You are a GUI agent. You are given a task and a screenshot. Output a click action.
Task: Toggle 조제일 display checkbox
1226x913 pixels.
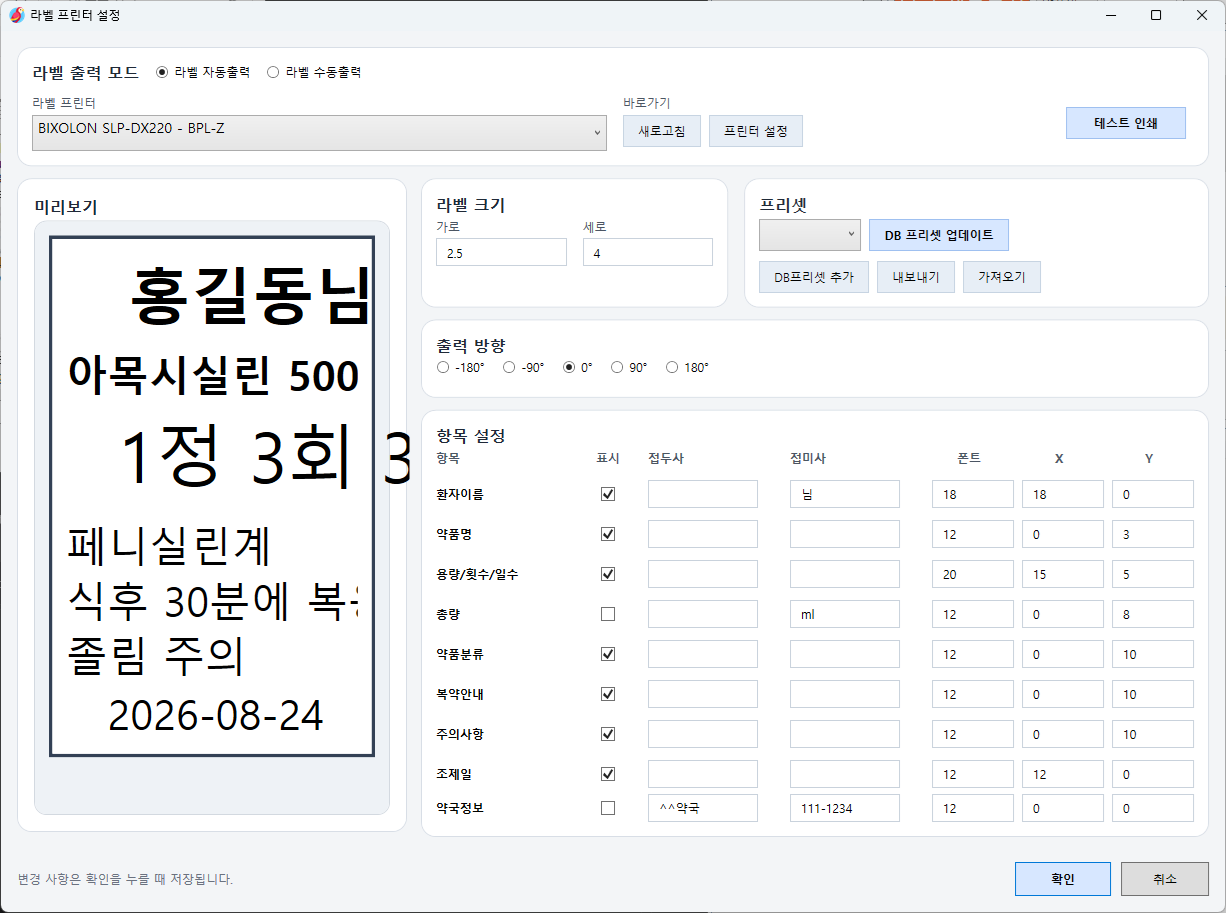point(608,774)
